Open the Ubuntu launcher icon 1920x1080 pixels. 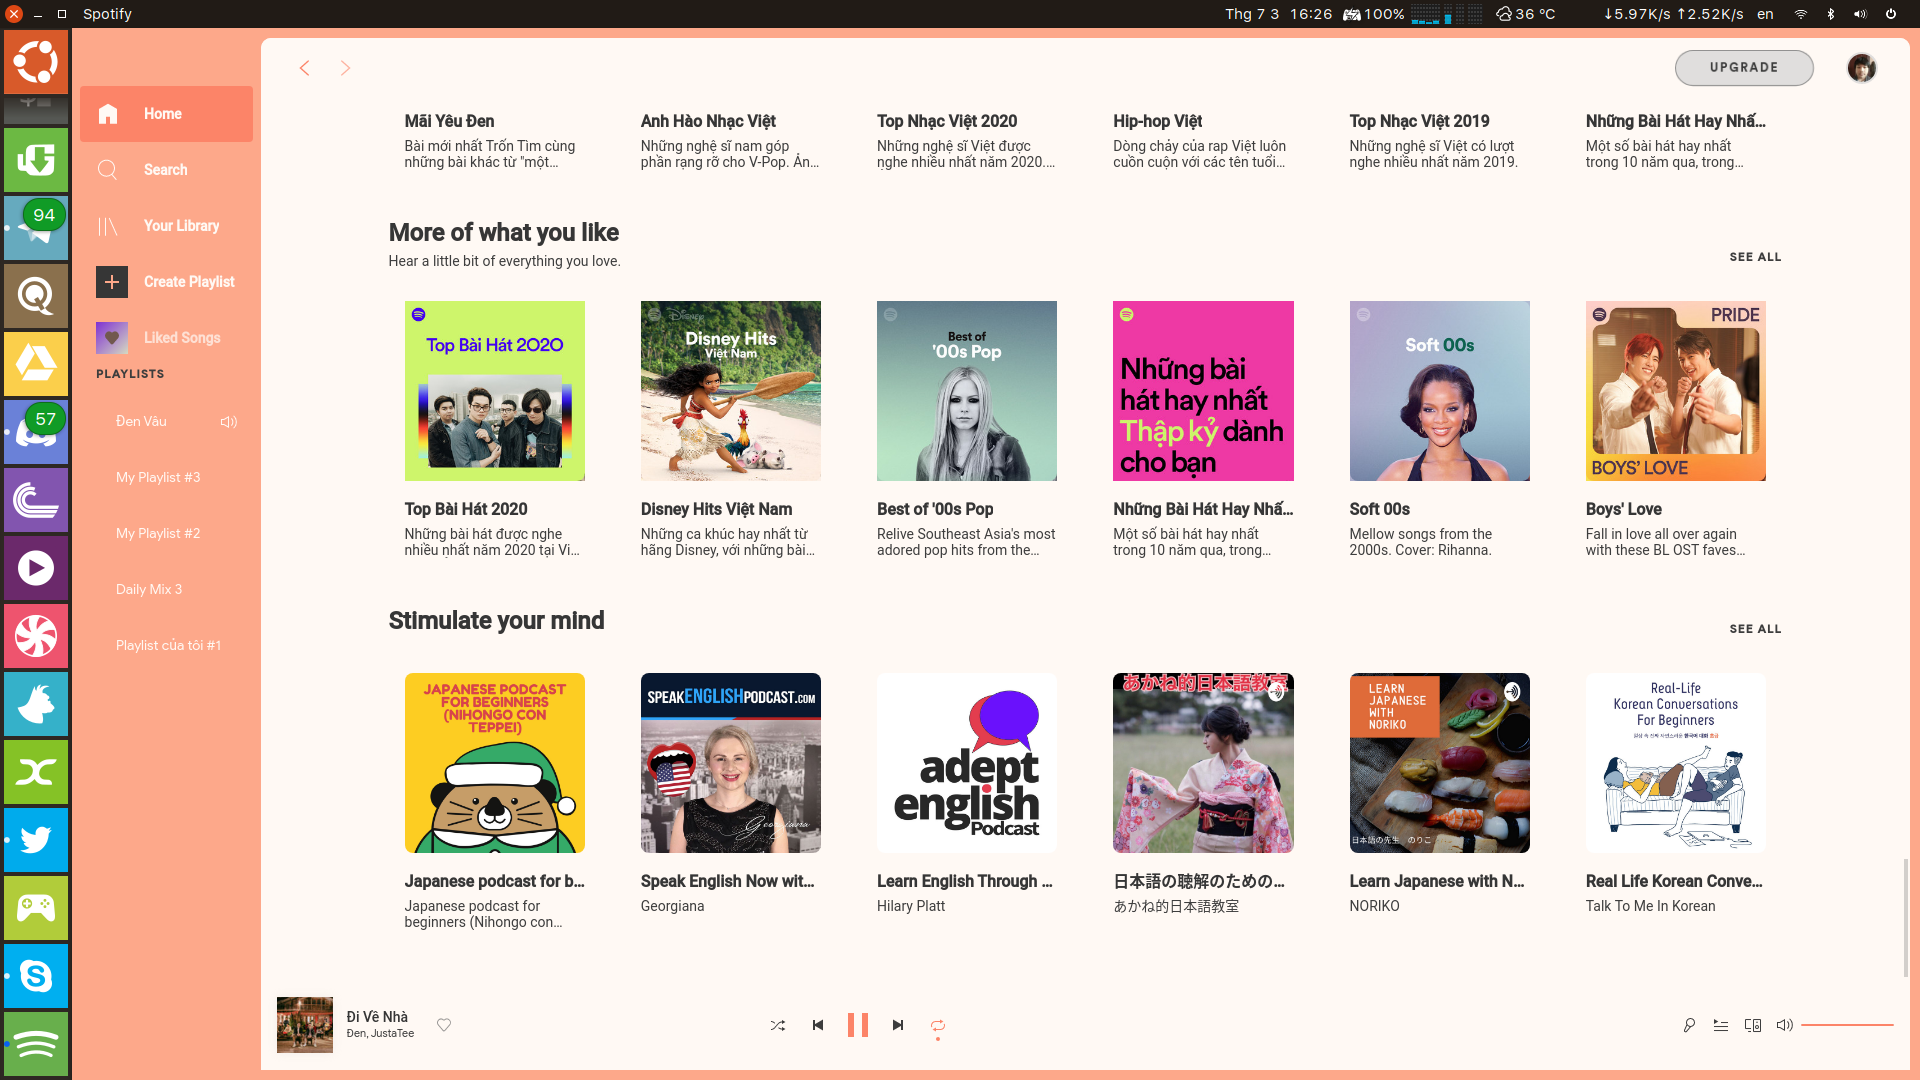(36, 62)
